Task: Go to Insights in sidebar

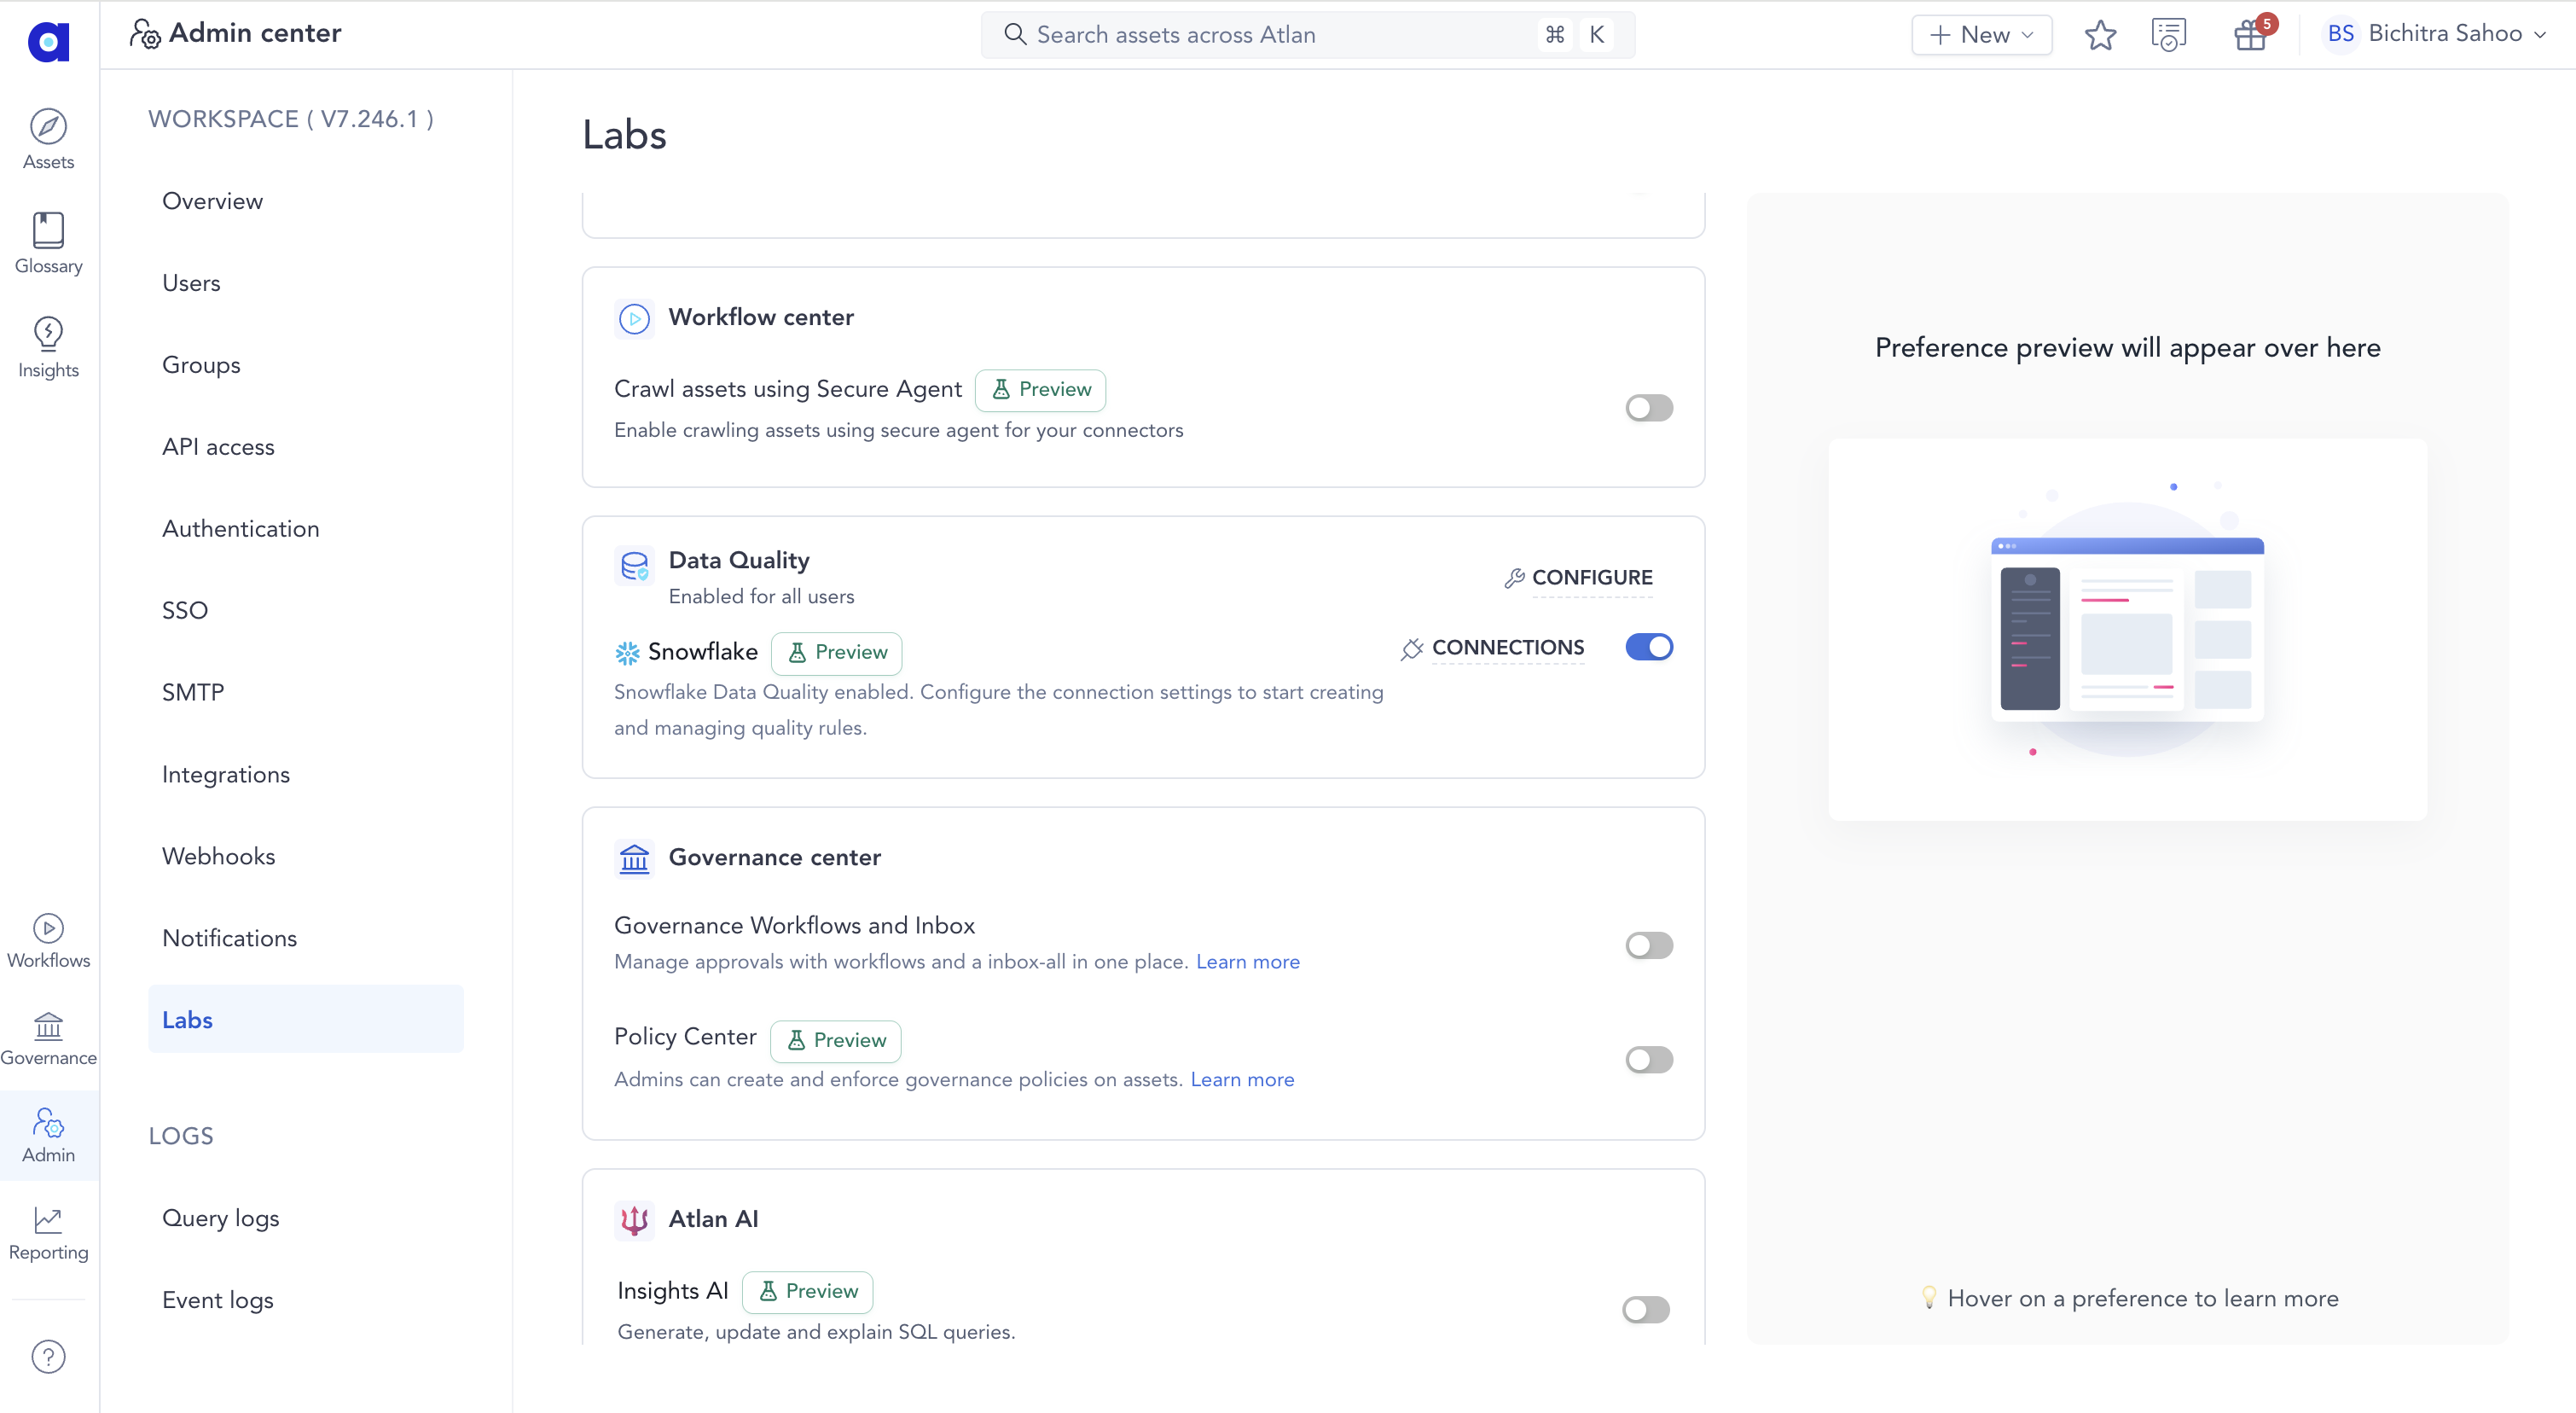Action: [48, 347]
